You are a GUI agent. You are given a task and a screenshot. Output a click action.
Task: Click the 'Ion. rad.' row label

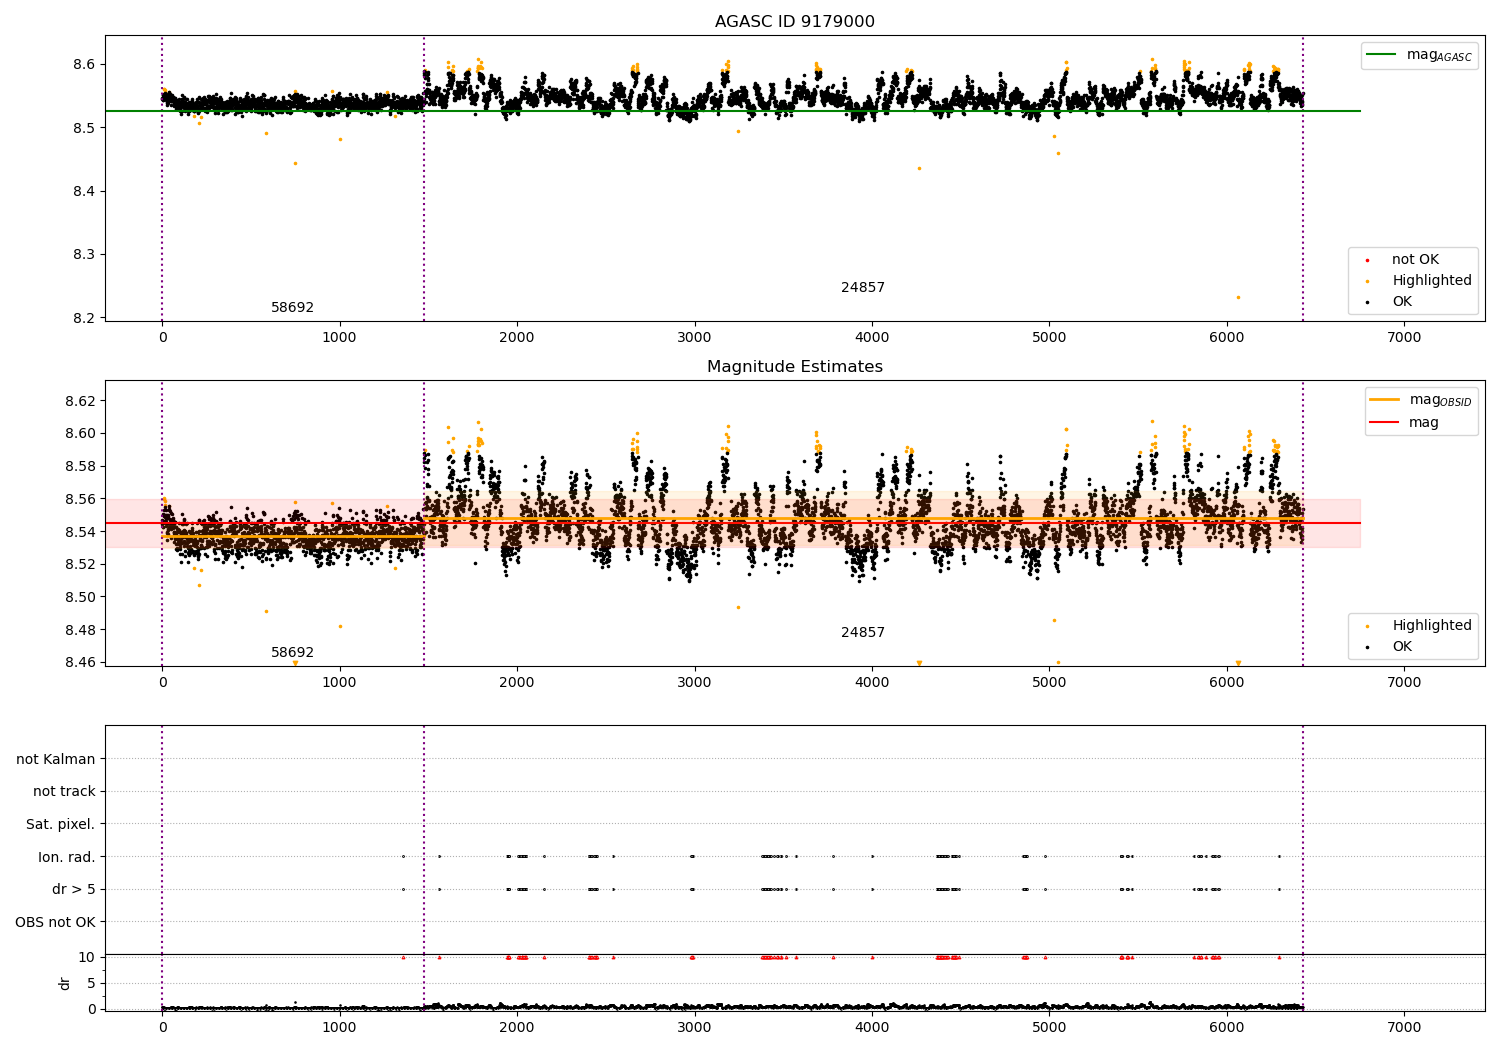[66, 857]
